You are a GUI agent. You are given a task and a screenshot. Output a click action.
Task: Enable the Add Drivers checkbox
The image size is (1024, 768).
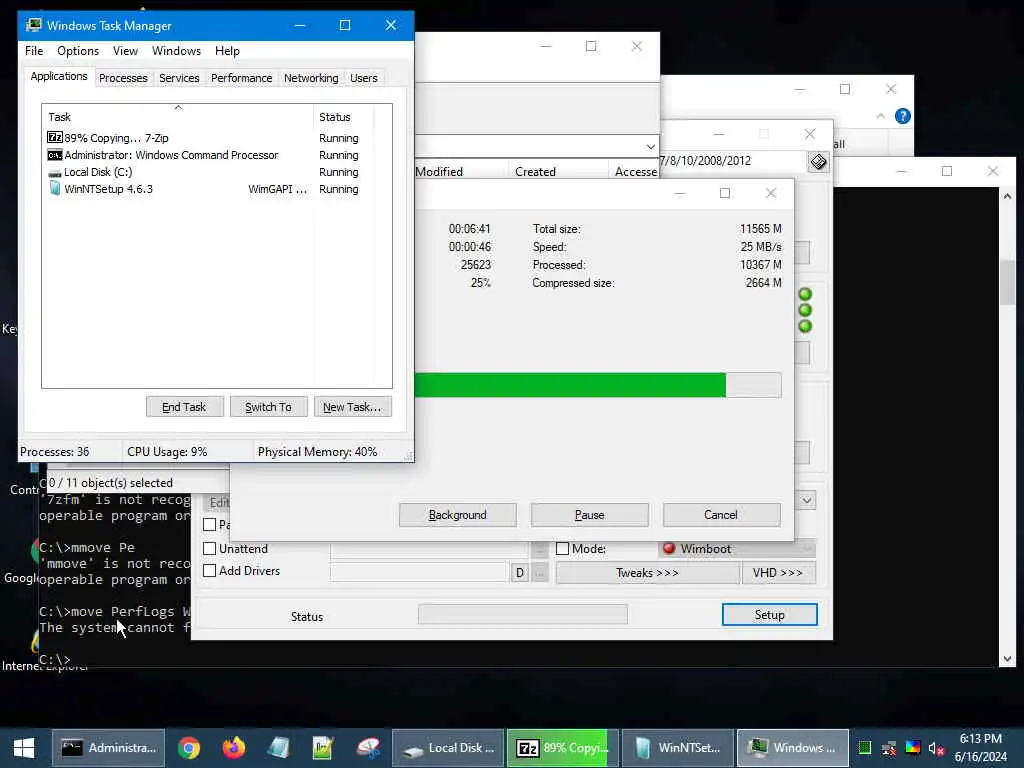click(x=210, y=571)
